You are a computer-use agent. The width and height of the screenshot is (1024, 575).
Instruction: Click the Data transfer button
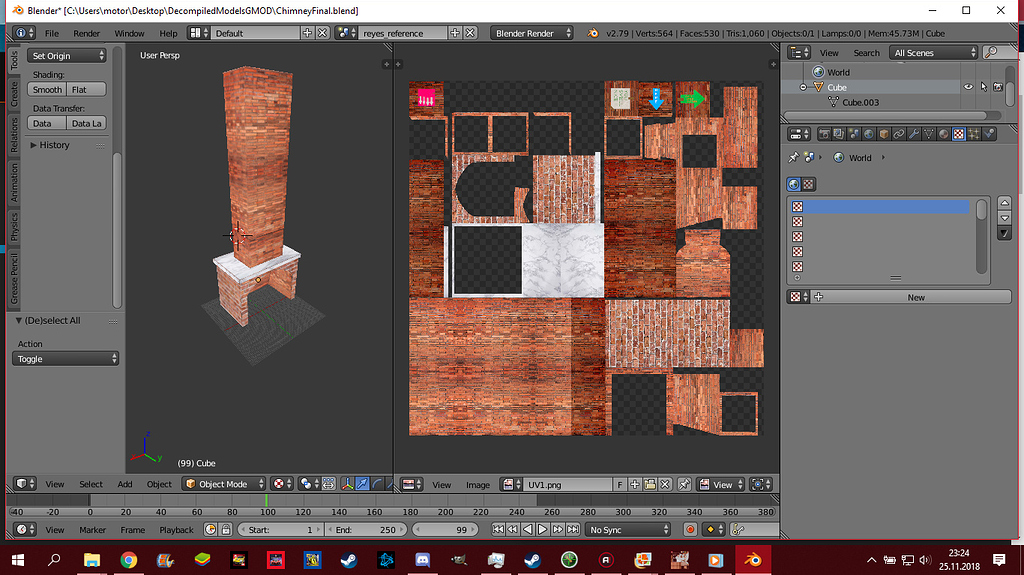click(47, 123)
